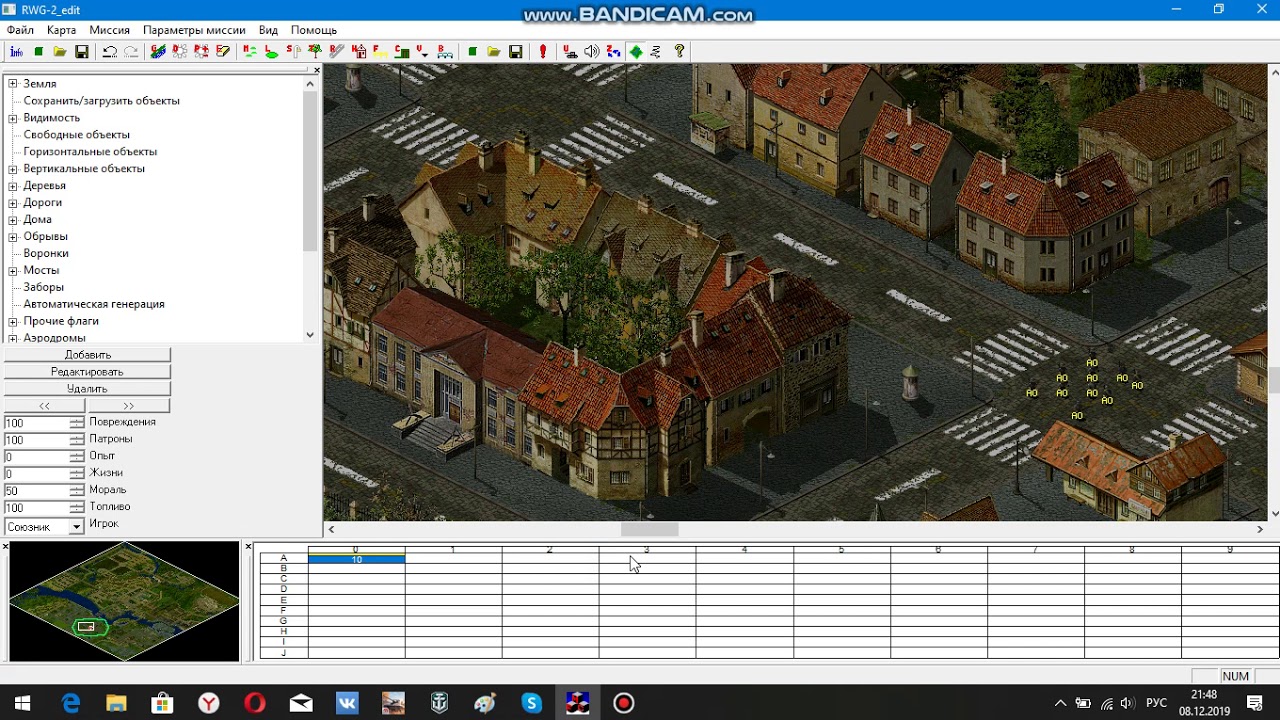Image resolution: width=1280 pixels, height=720 pixels.
Task: Select the blue table cell containing 10
Action: point(357,560)
